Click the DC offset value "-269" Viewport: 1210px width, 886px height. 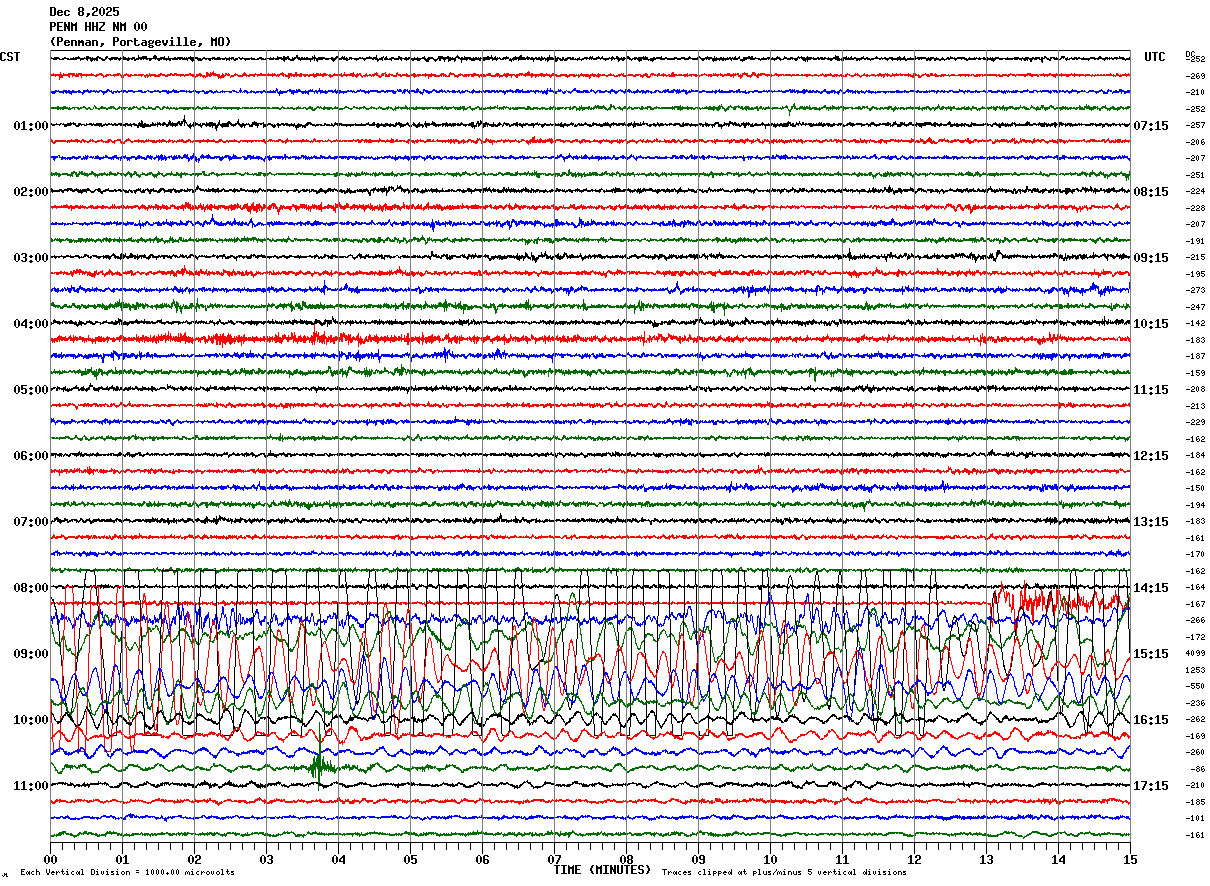coord(1195,76)
